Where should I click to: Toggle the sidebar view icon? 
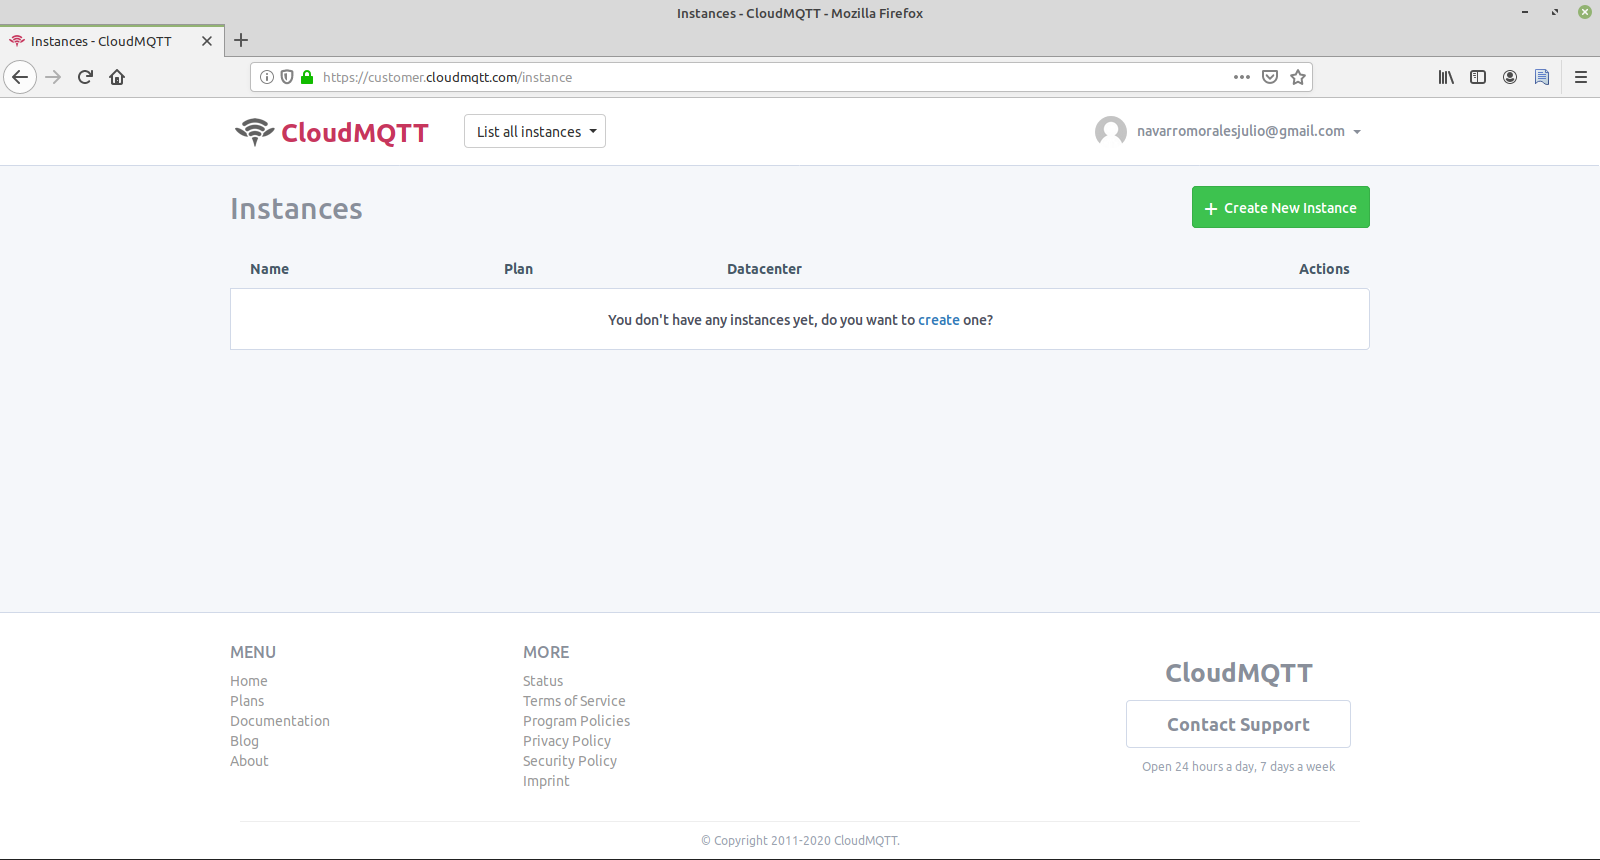(1478, 77)
